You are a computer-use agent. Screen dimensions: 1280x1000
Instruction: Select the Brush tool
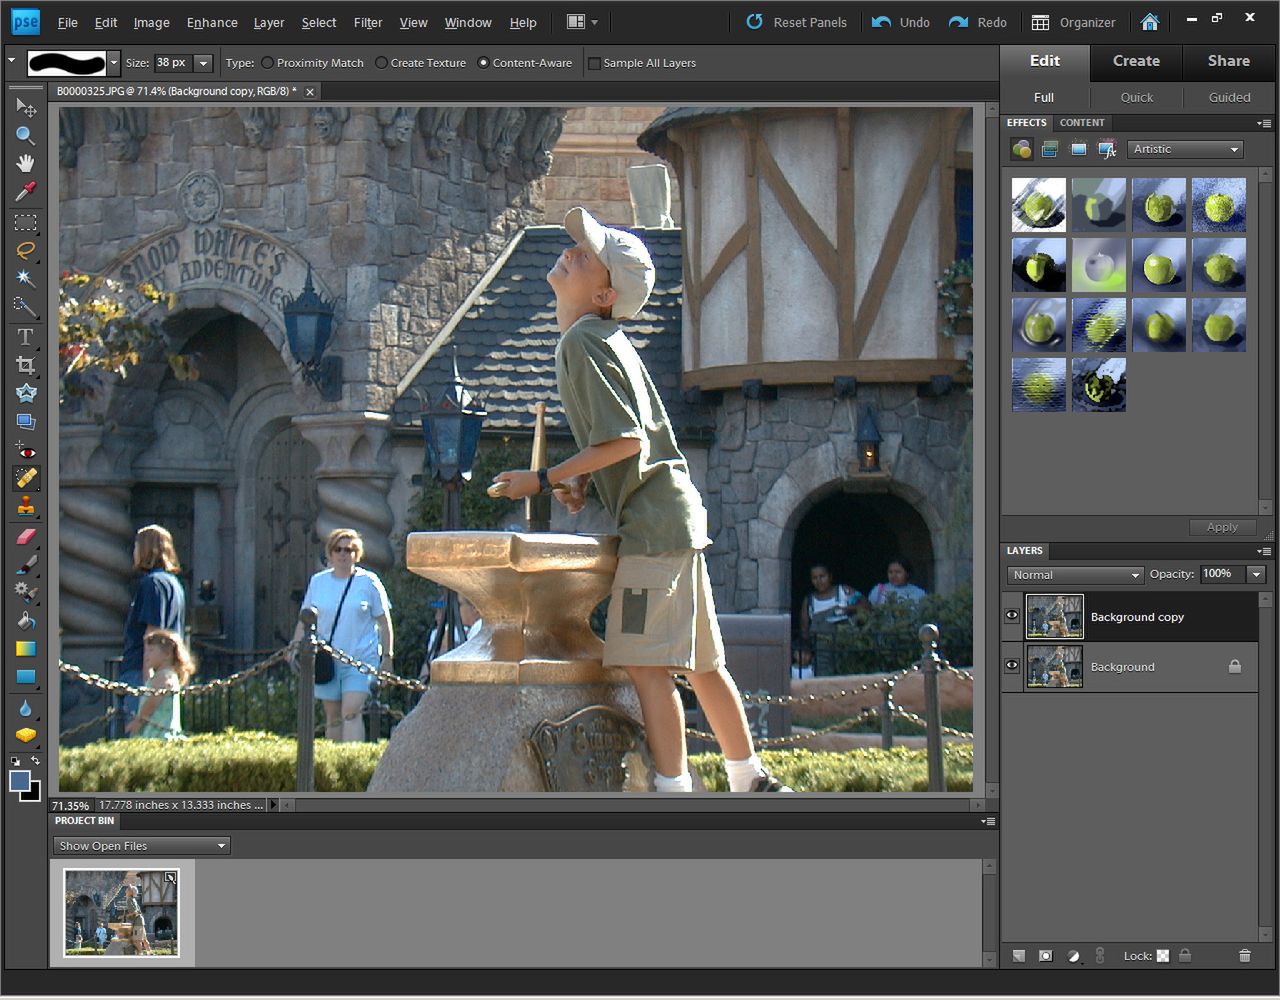point(25,564)
